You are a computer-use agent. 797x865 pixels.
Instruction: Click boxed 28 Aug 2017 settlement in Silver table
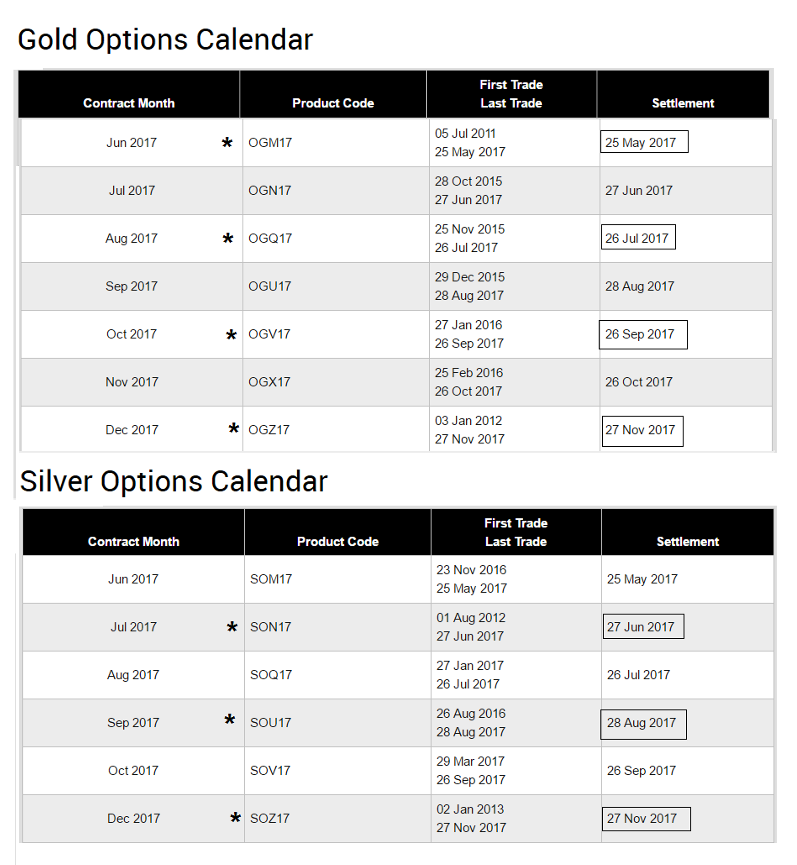(x=642, y=722)
